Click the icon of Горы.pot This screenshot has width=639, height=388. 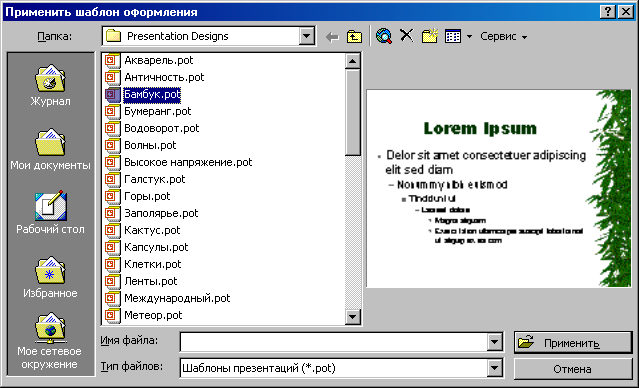pos(112,196)
